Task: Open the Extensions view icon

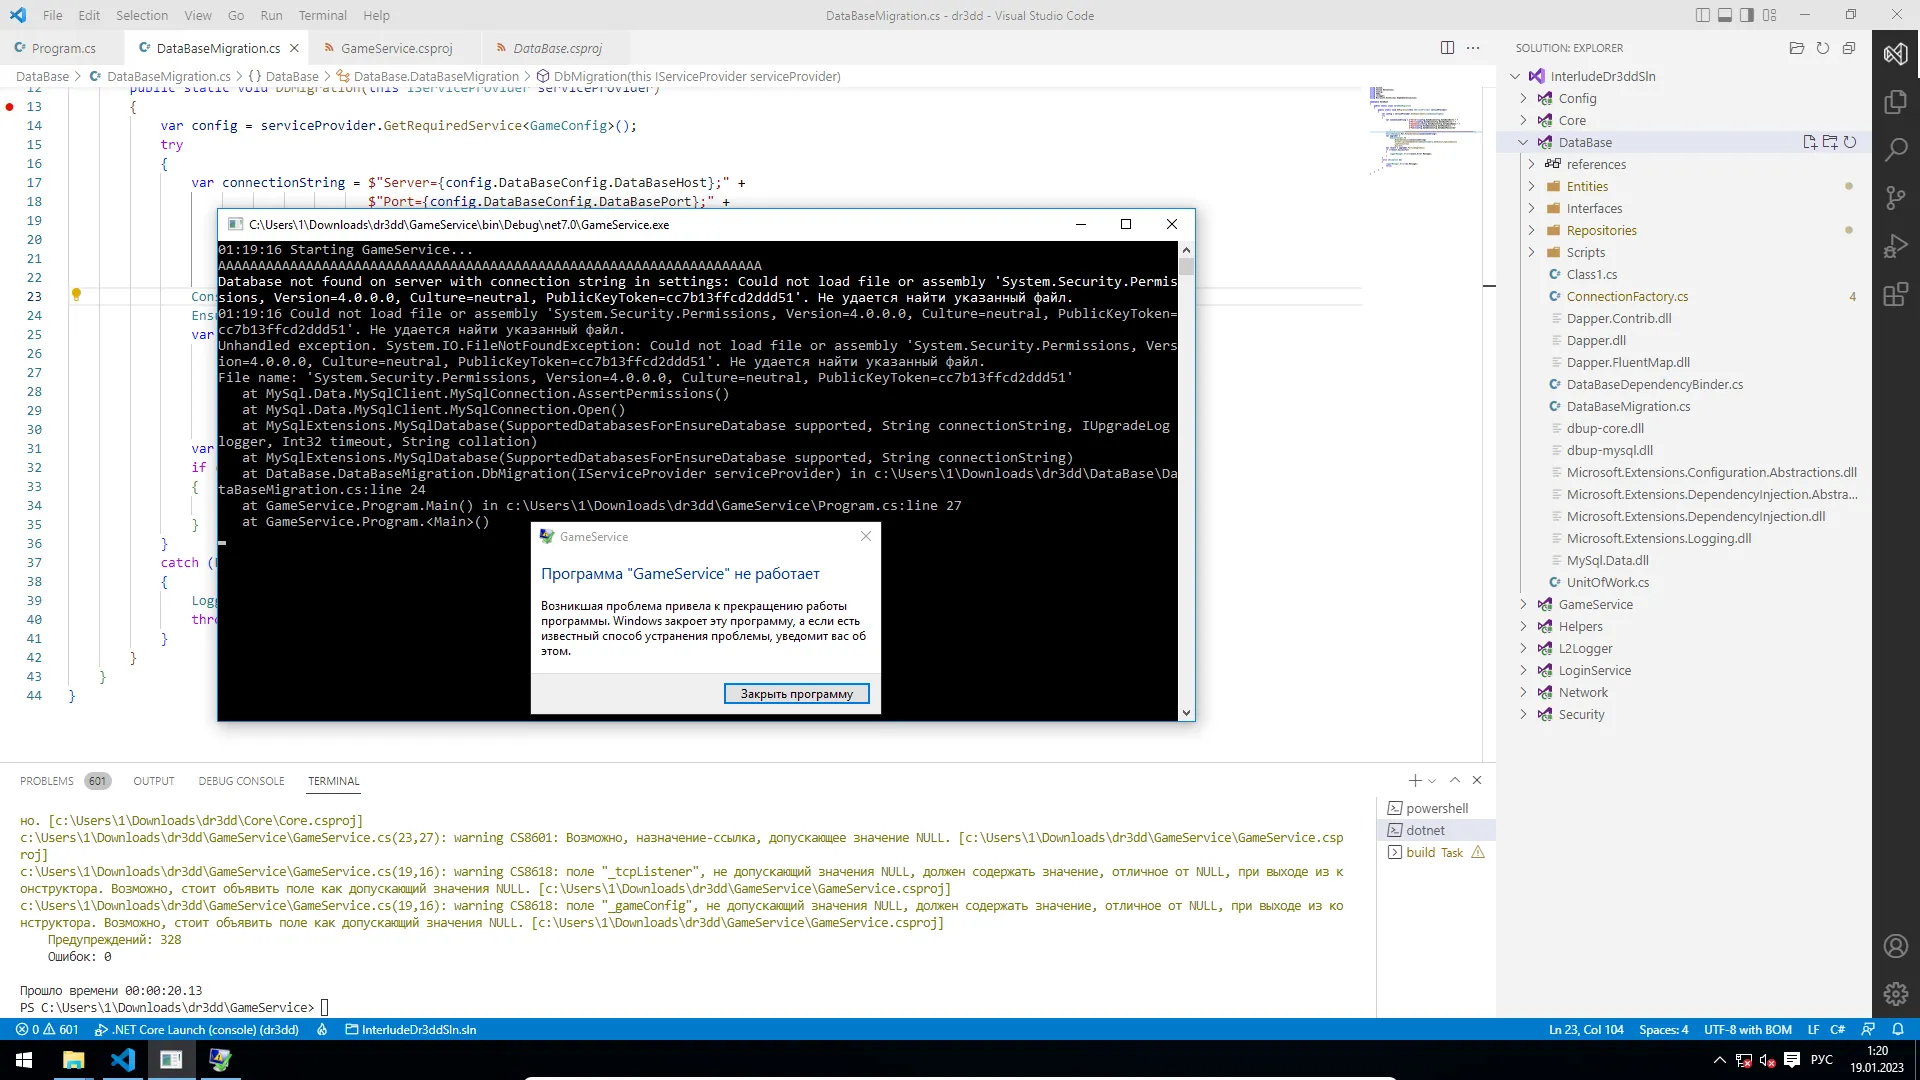Action: pyautogui.click(x=1895, y=295)
